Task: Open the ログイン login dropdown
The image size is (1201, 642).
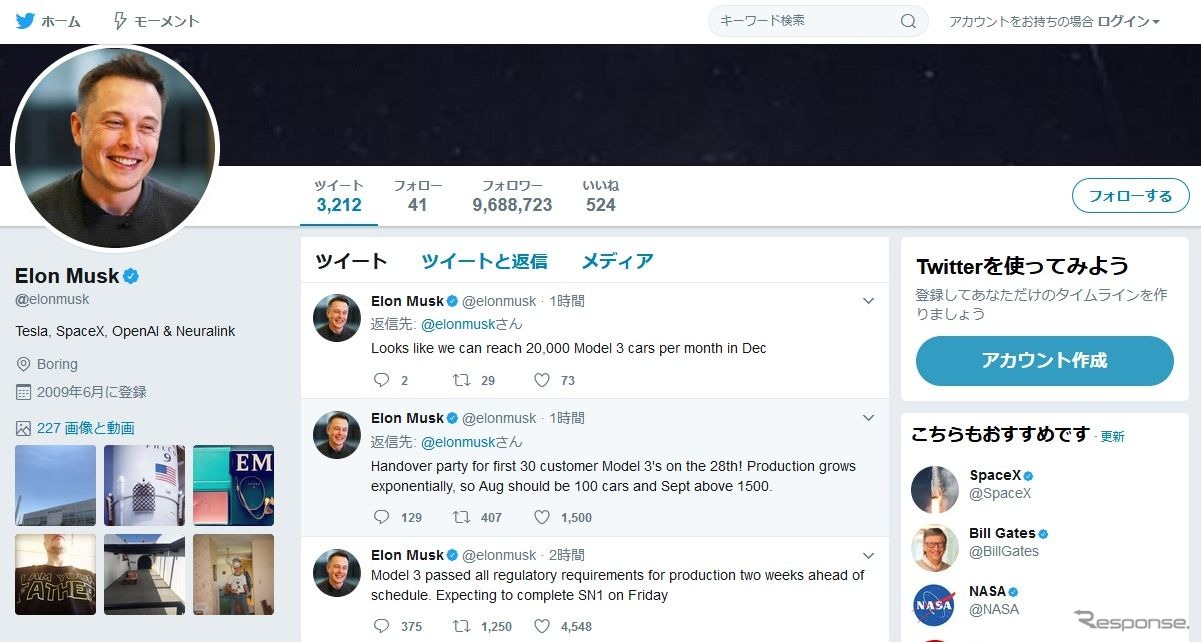Action: coord(1128,21)
